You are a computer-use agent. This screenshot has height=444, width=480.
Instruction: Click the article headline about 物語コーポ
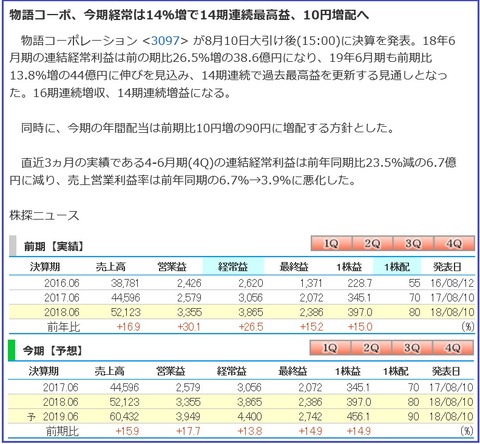(189, 15)
